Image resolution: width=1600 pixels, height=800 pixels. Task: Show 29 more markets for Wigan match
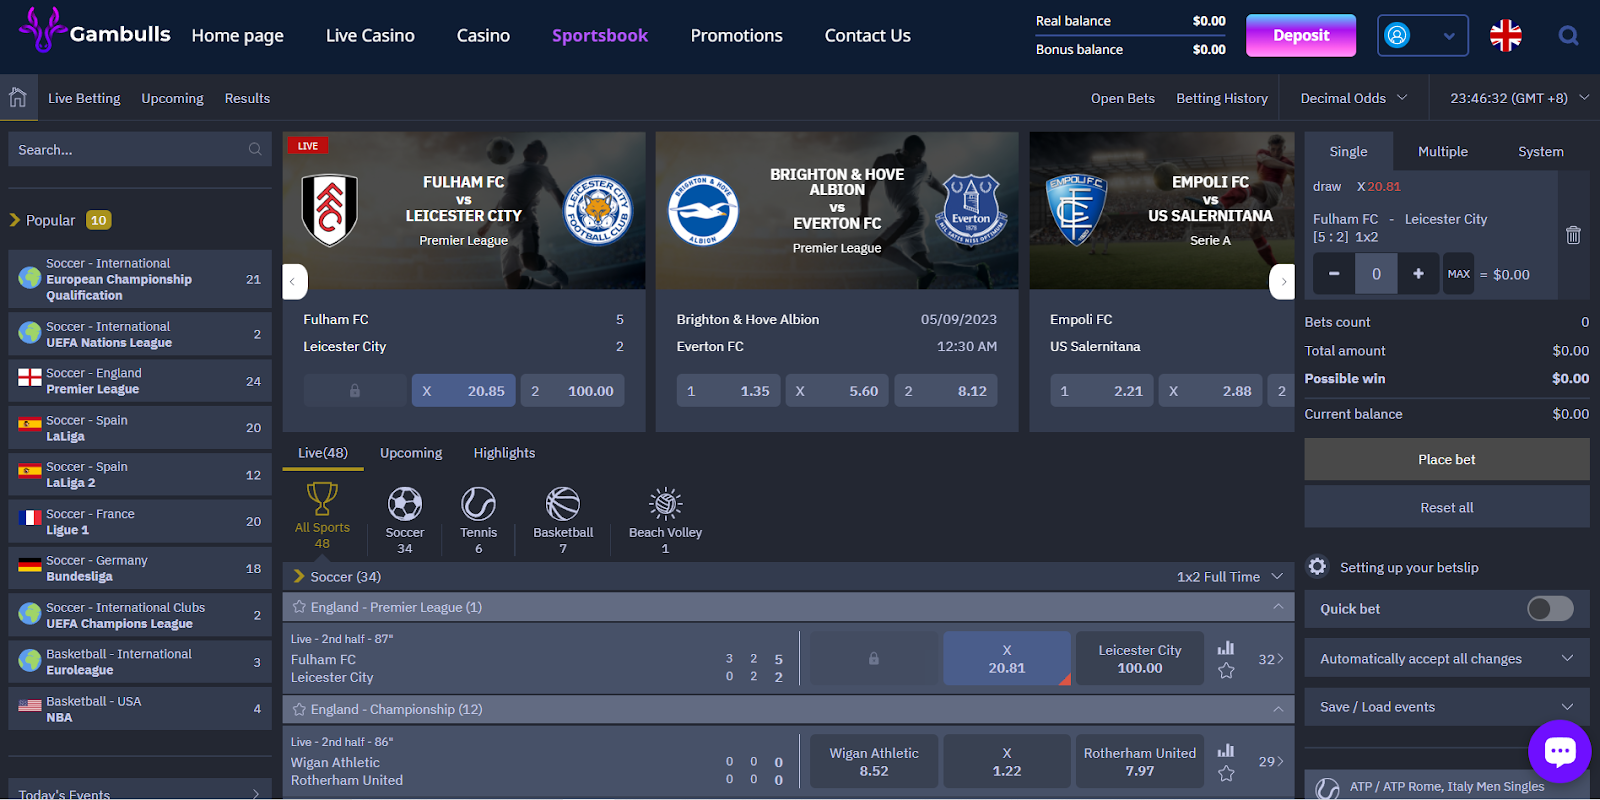point(1271,761)
